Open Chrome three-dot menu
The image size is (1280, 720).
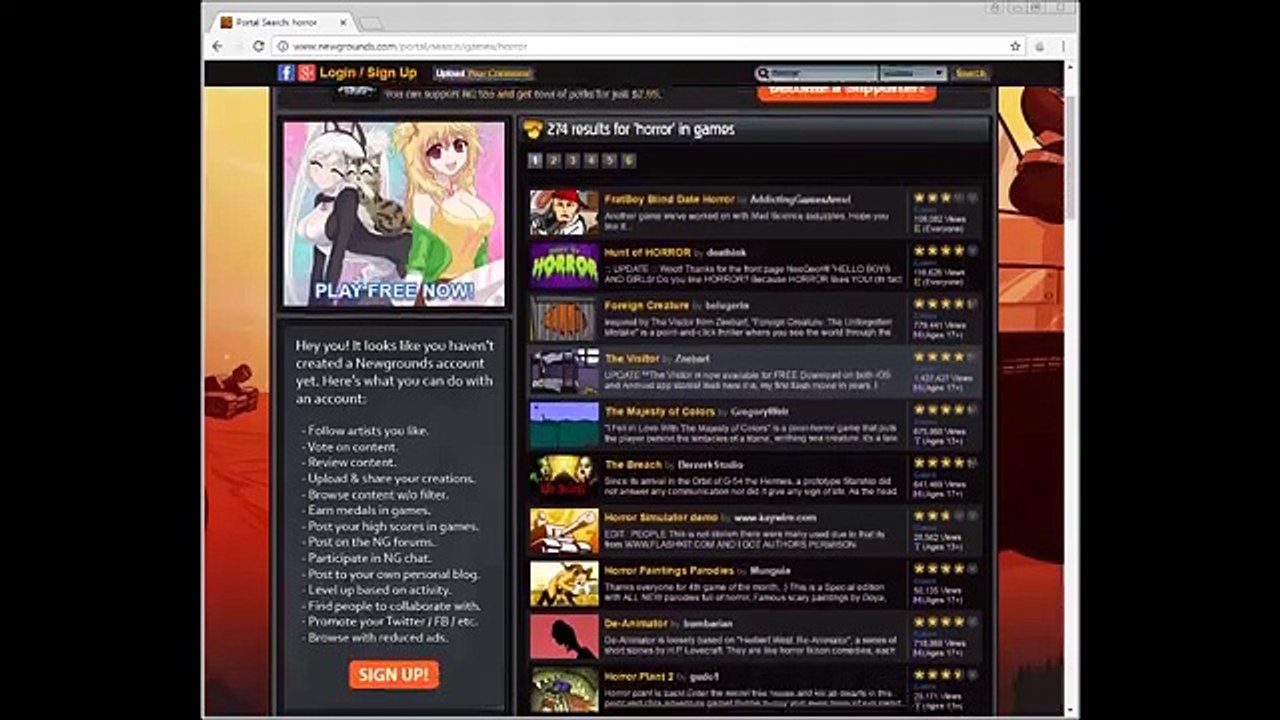pyautogui.click(x=1063, y=46)
